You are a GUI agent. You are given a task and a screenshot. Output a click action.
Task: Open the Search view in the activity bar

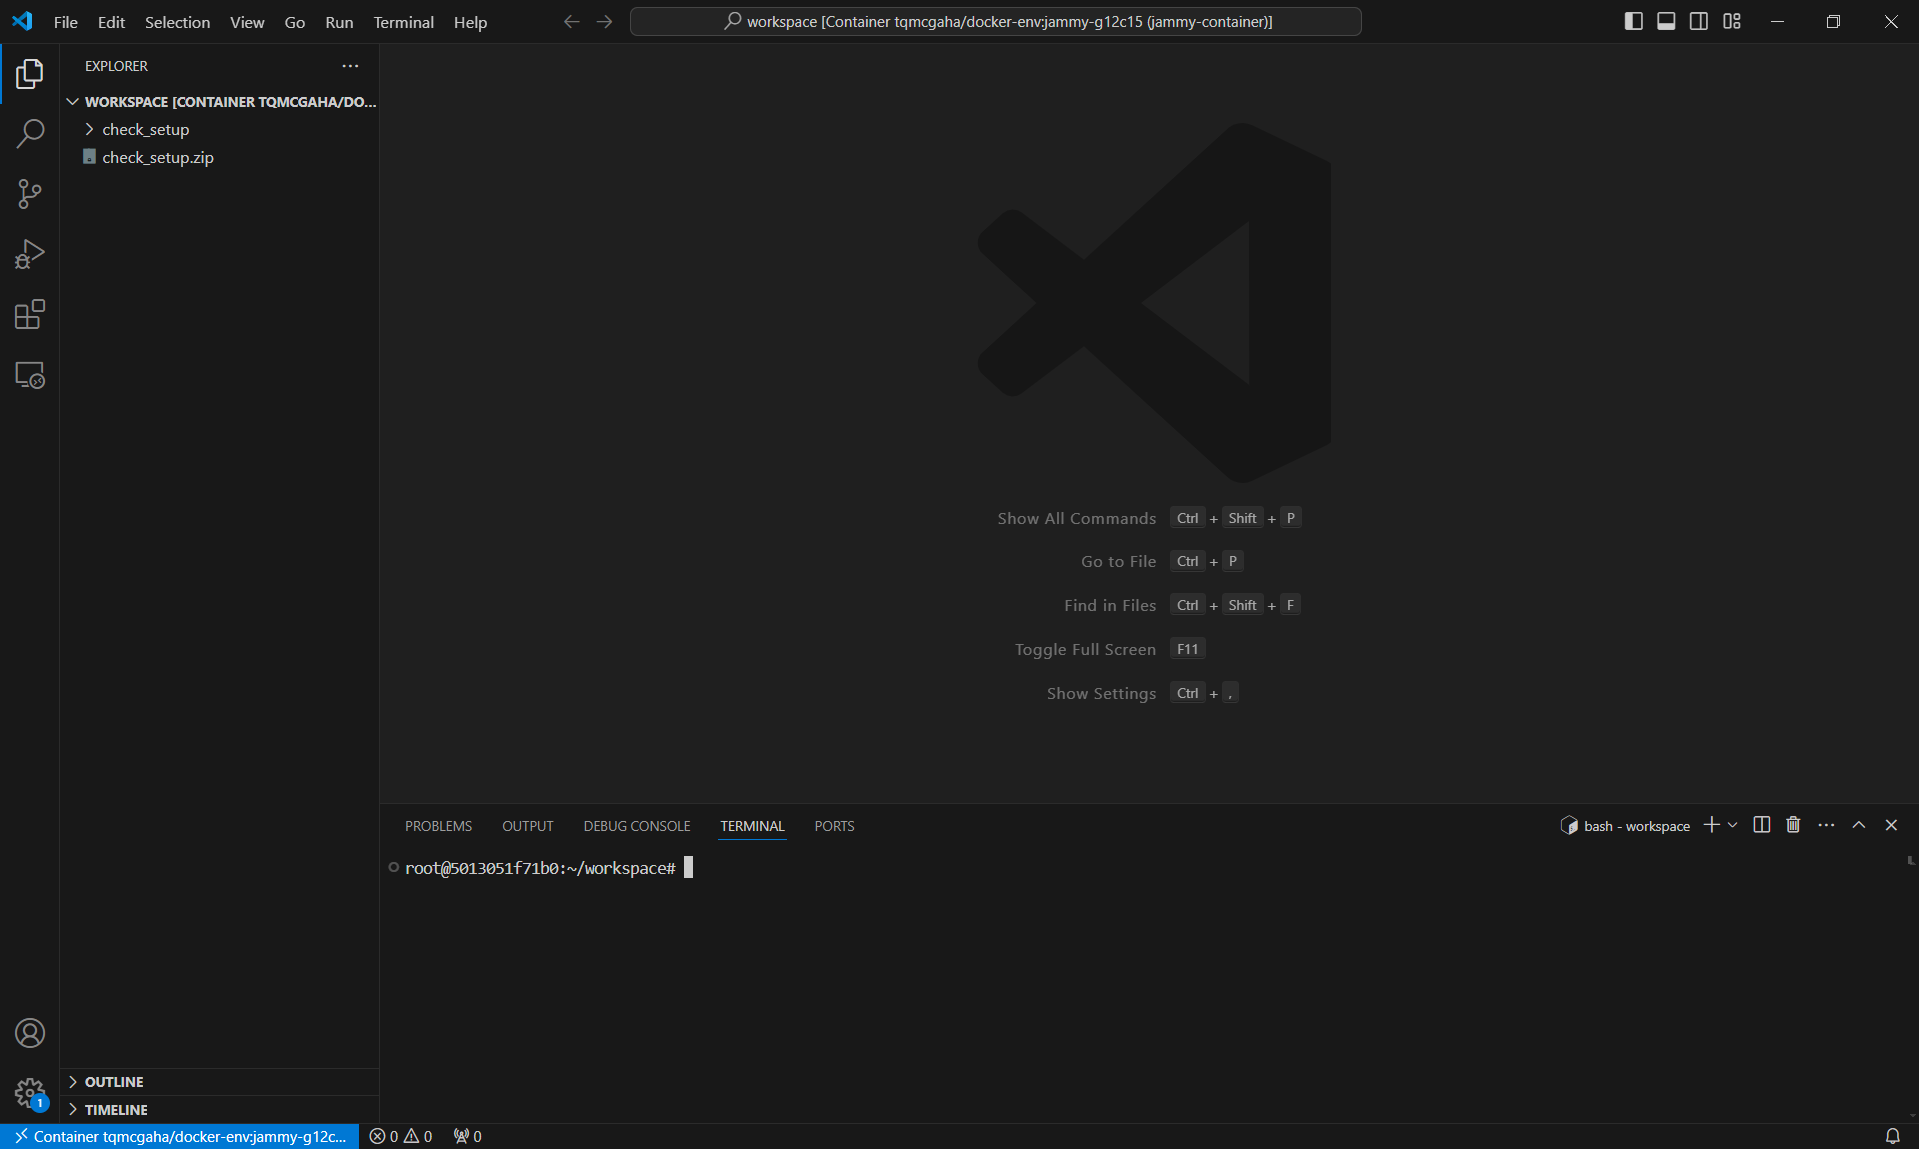point(30,133)
